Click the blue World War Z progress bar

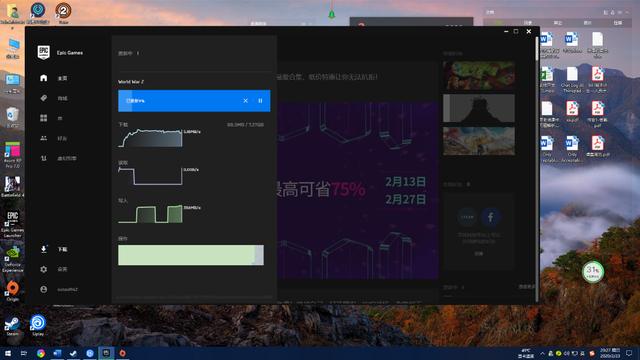point(194,101)
